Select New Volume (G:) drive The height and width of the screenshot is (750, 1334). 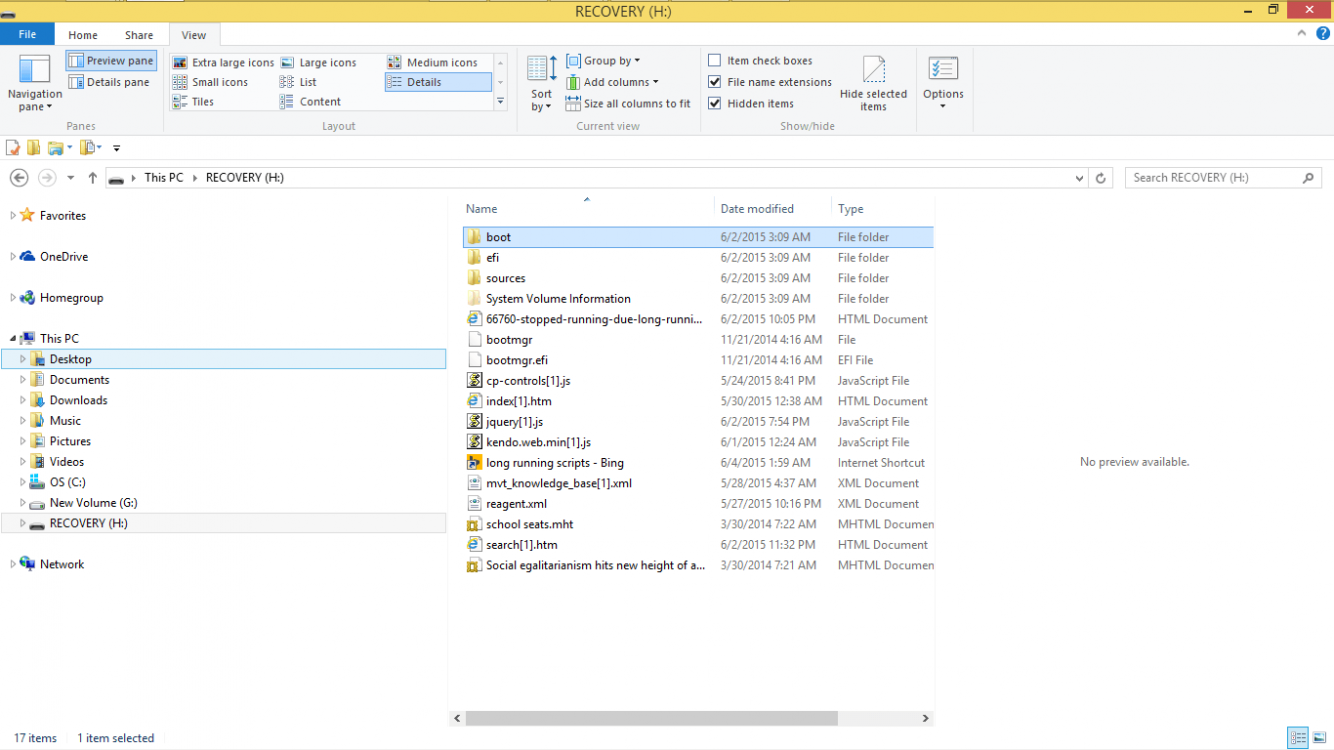point(93,503)
